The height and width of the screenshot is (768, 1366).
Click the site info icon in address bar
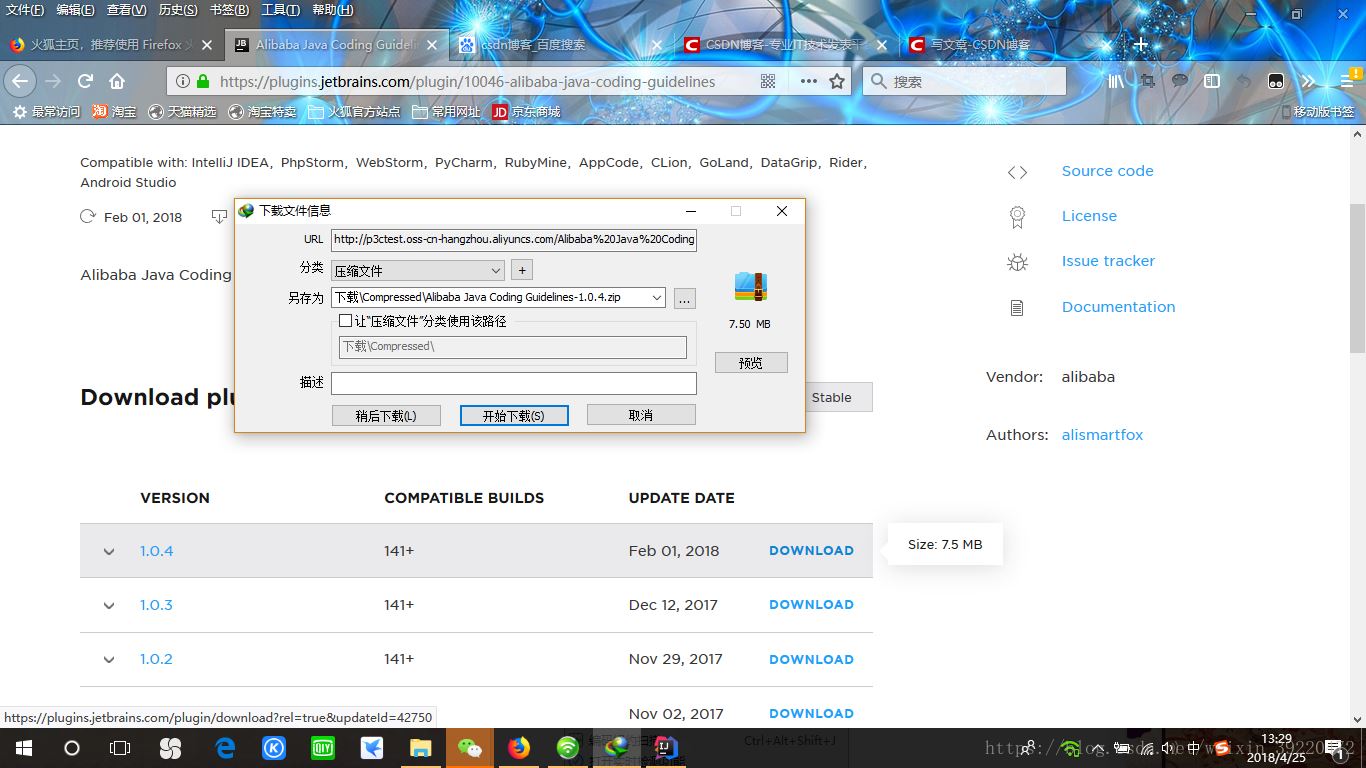[183, 81]
